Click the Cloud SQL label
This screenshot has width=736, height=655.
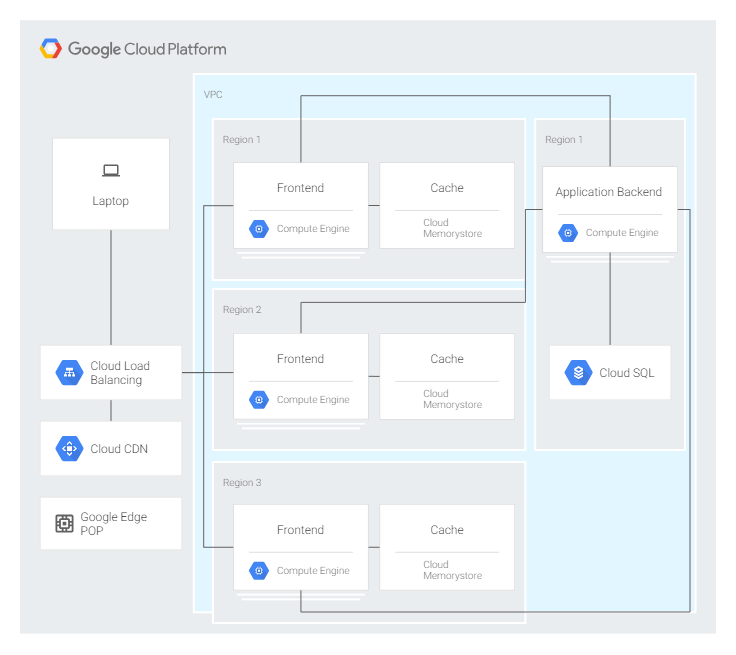click(627, 373)
